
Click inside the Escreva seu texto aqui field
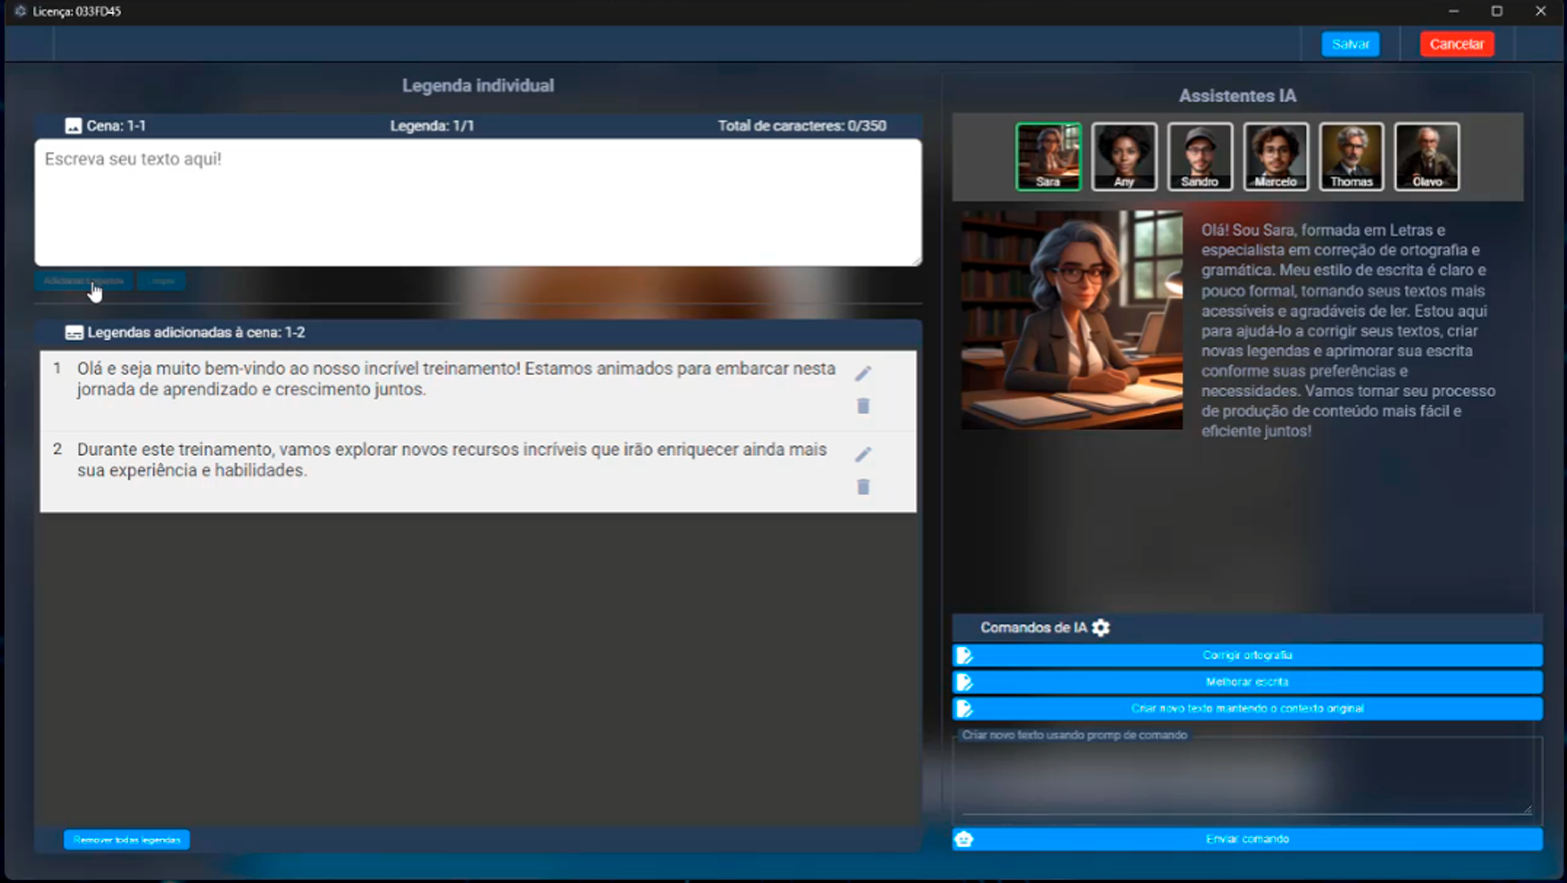tap(477, 200)
